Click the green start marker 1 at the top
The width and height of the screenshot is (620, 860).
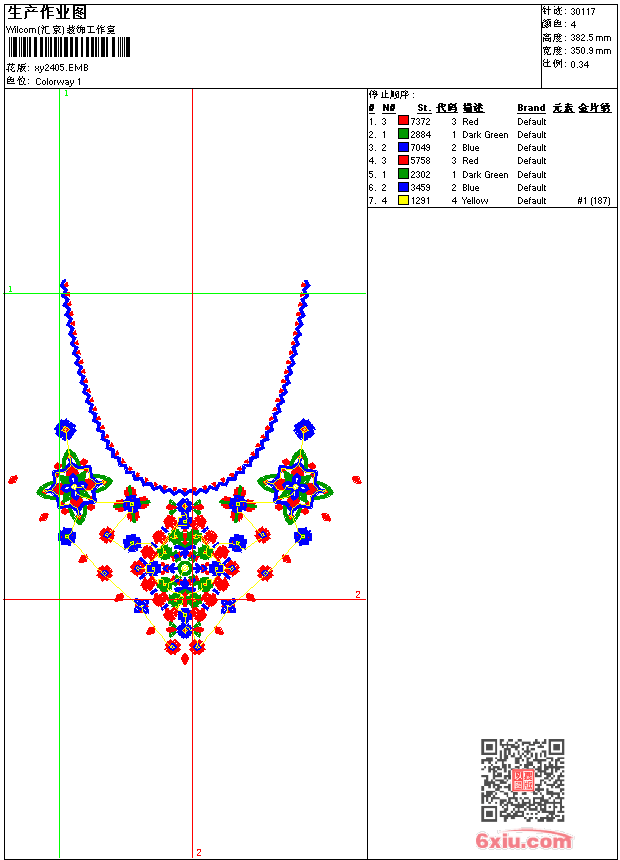click(66, 93)
